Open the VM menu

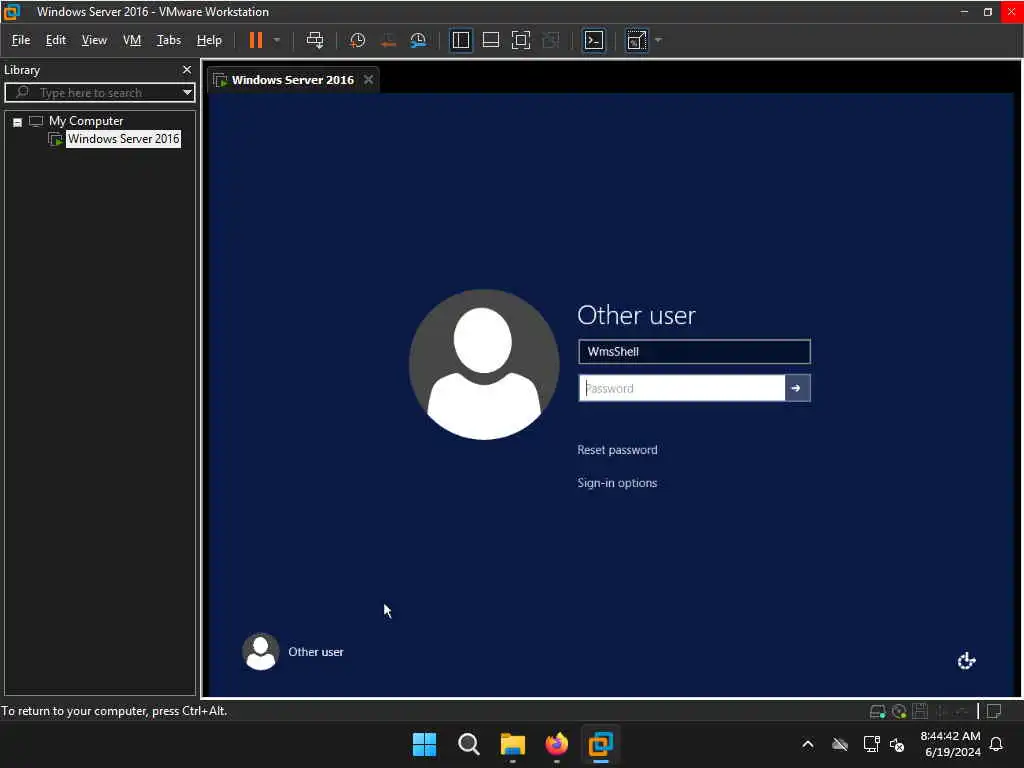coord(132,40)
